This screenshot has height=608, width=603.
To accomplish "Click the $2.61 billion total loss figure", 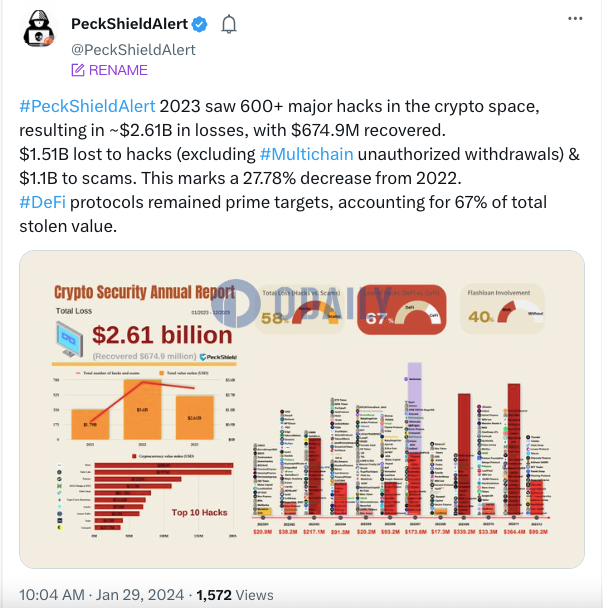I will [x=162, y=335].
